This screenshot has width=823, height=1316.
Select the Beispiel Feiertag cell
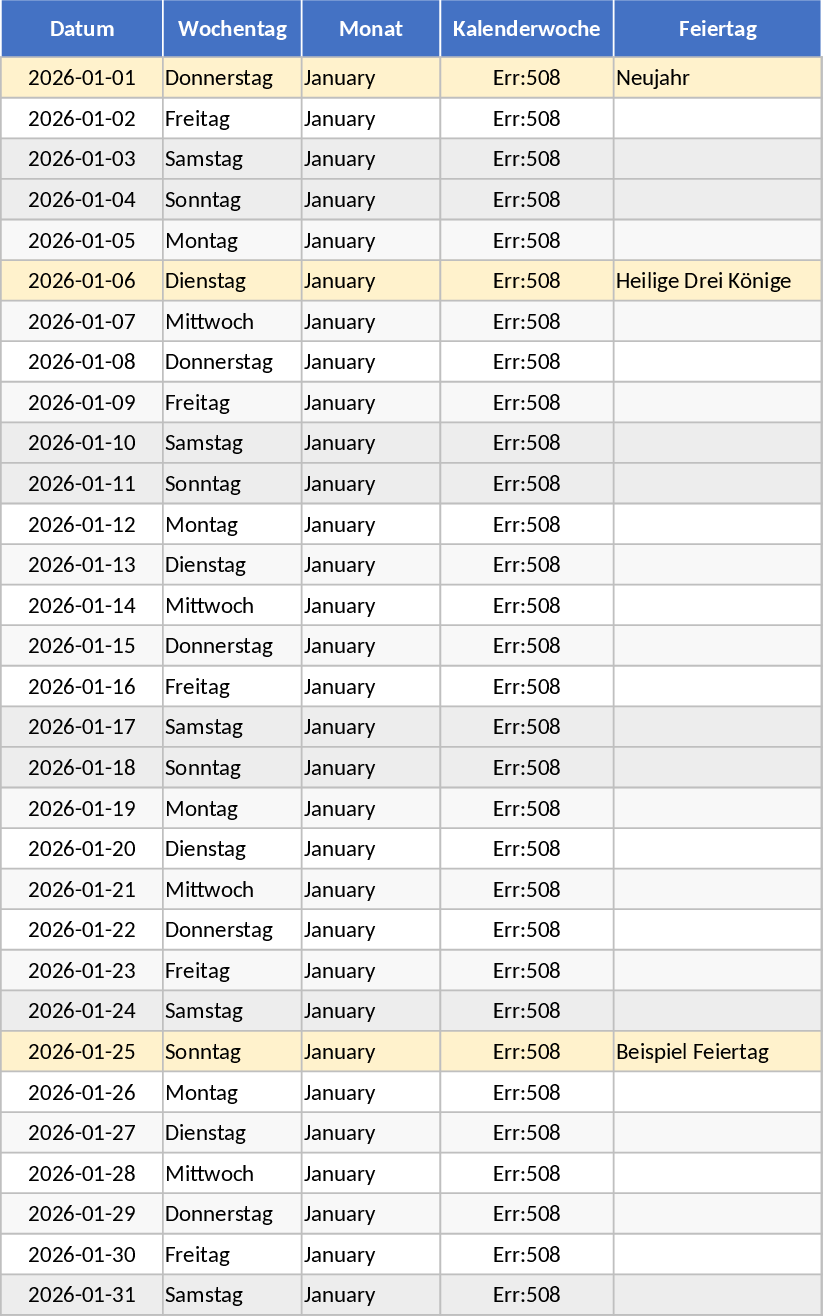click(717, 1052)
